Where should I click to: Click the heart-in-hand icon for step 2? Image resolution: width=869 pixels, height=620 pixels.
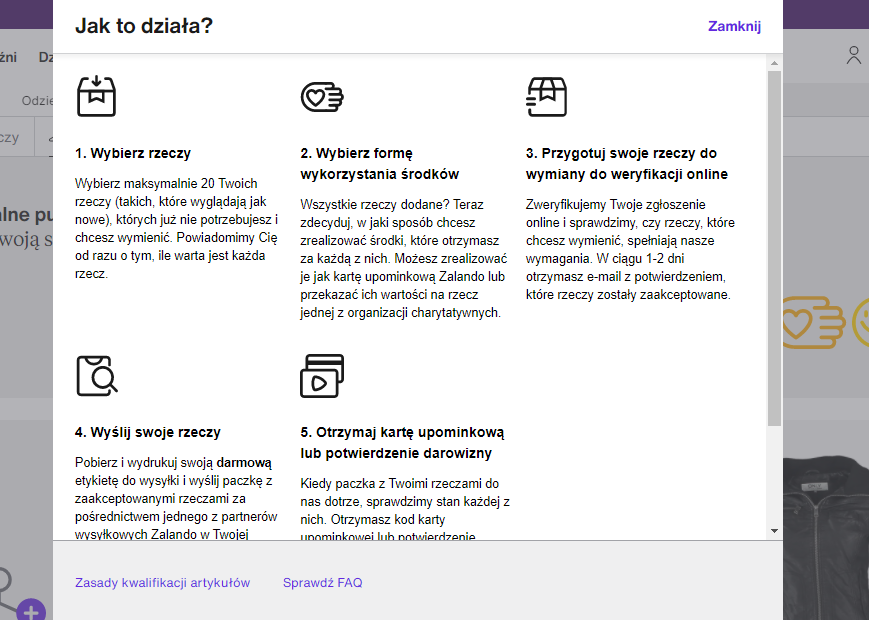[x=322, y=97]
